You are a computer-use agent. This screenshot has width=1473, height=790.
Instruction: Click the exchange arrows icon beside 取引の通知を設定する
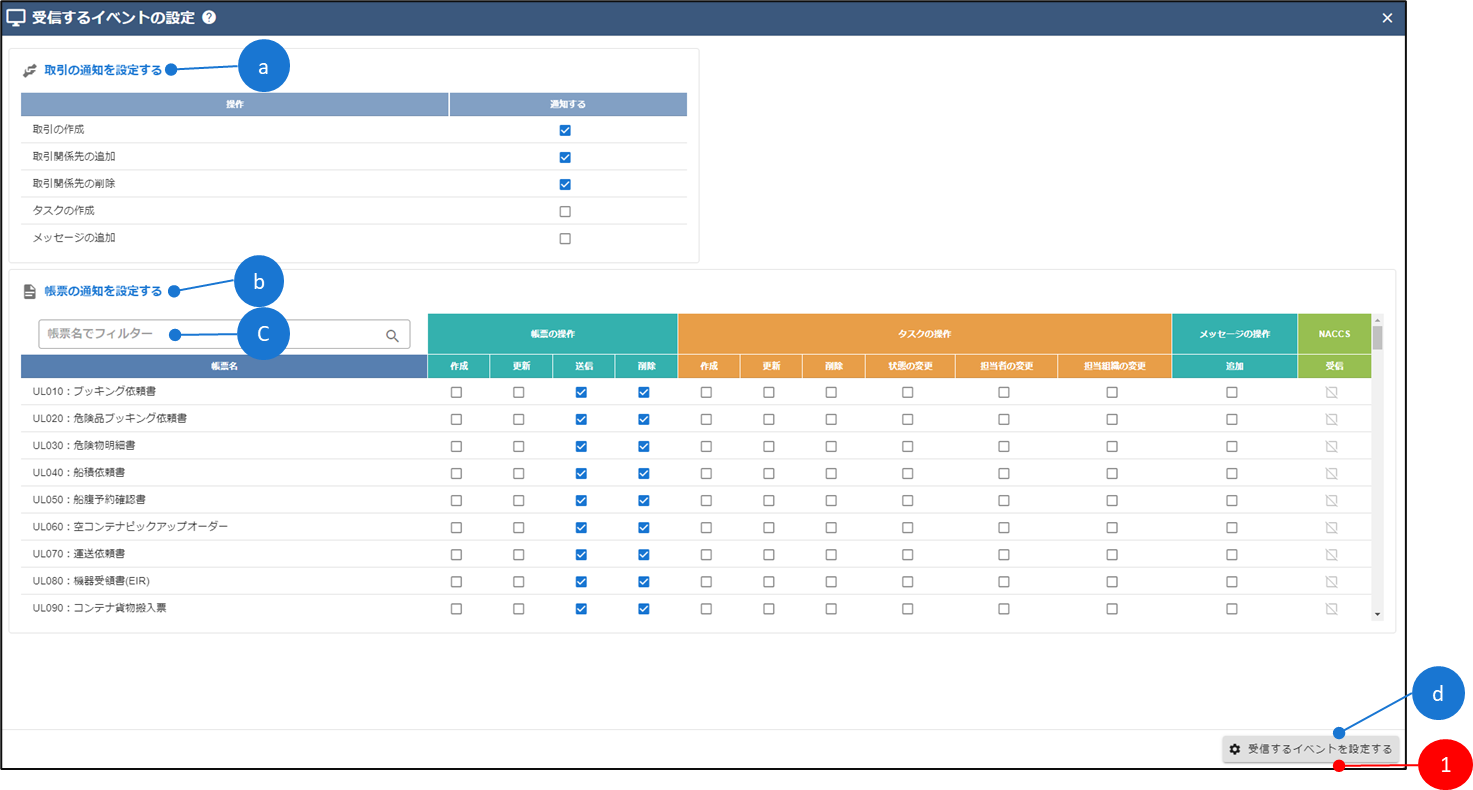point(30,71)
